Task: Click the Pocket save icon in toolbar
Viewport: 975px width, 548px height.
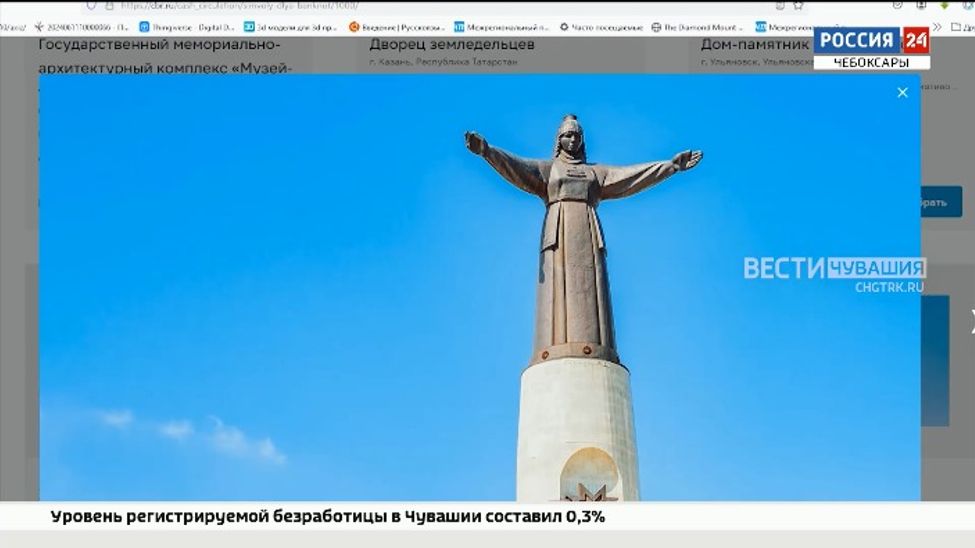Action: (x=897, y=6)
